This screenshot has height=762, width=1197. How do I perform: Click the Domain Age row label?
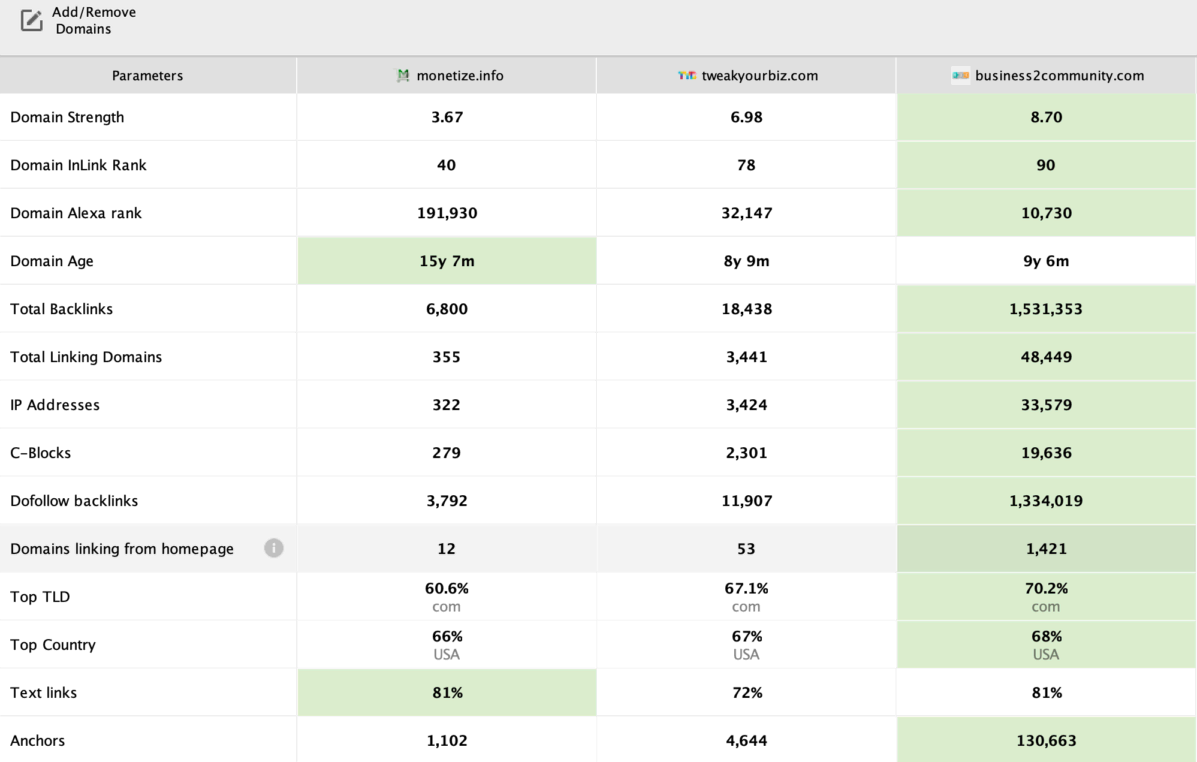pyautogui.click(x=51, y=262)
